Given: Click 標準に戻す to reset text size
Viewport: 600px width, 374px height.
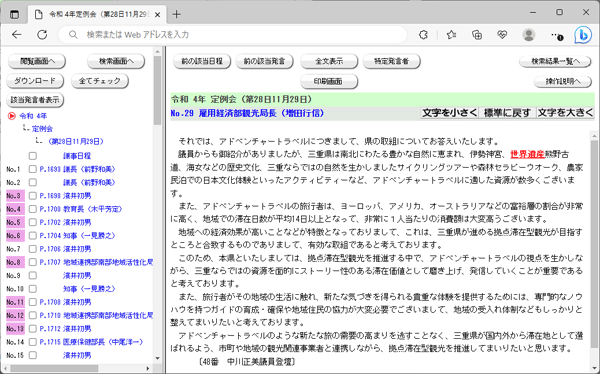Looking at the screenshot, I should coord(507,113).
